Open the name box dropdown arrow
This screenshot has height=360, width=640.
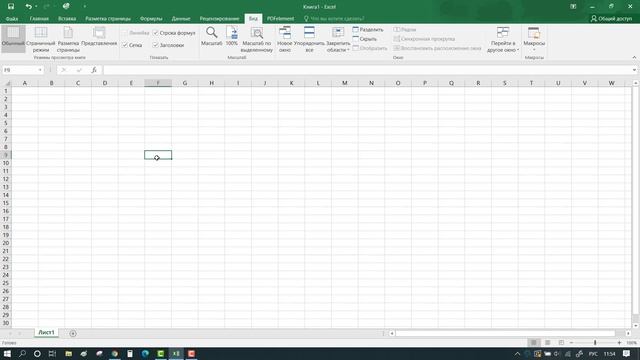(x=40, y=70)
